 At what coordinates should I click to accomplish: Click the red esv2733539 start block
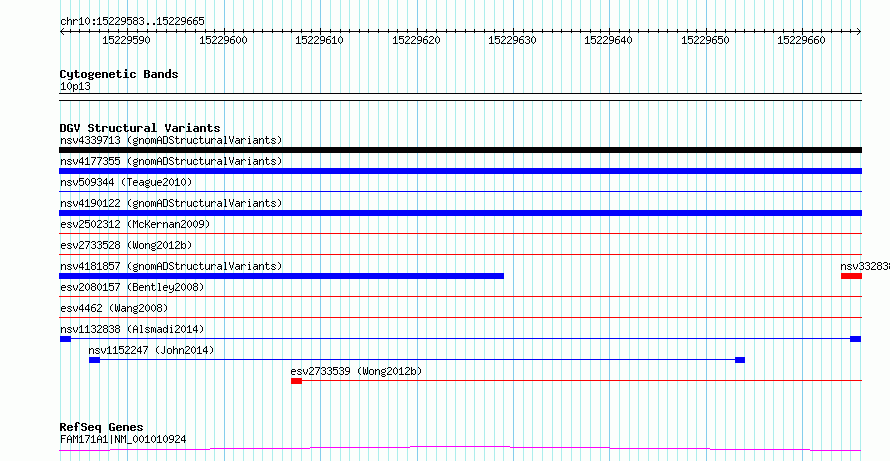(296, 381)
